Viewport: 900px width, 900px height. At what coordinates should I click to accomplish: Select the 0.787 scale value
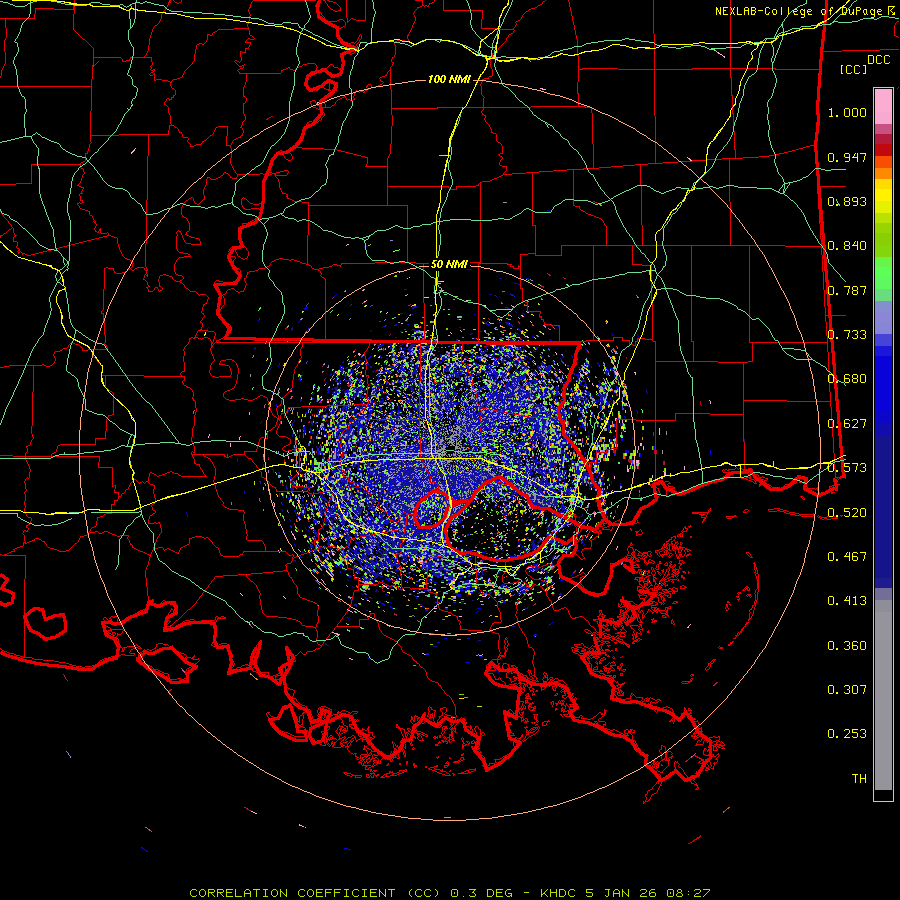click(x=847, y=290)
